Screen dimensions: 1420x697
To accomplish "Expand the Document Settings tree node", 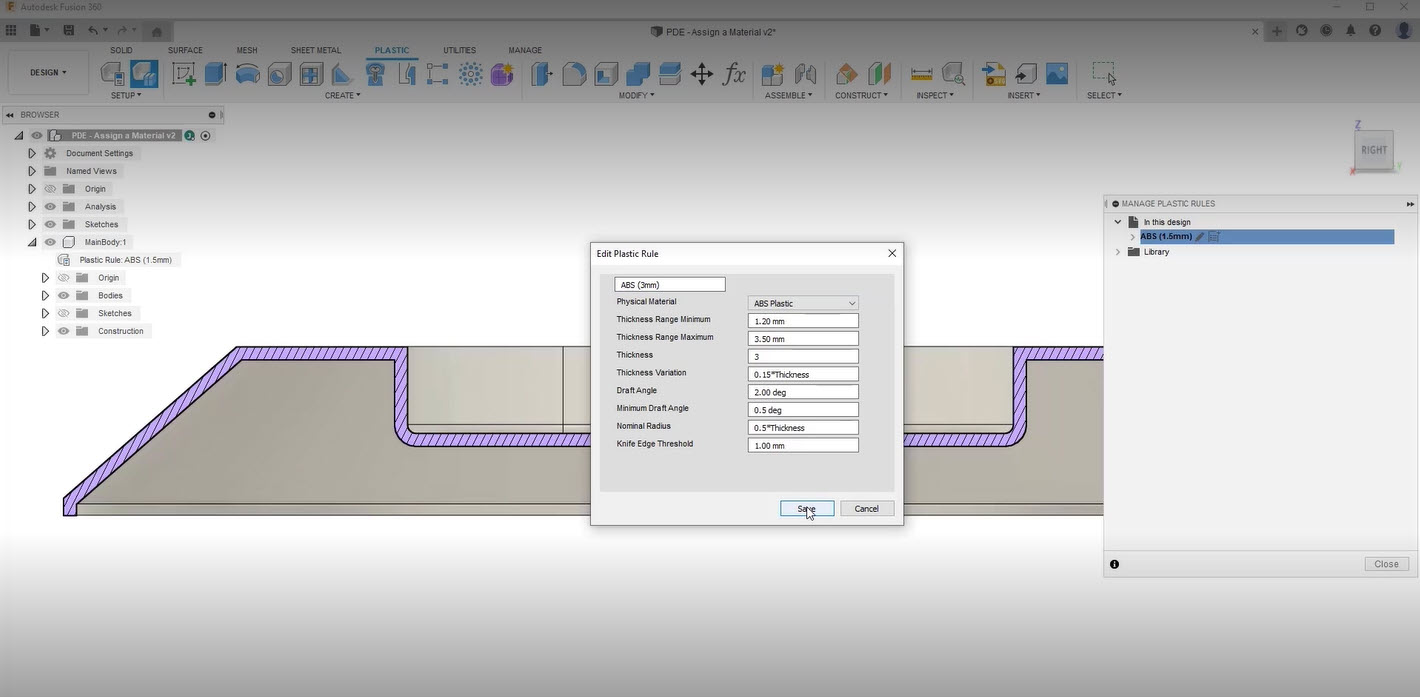I will tap(32, 154).
